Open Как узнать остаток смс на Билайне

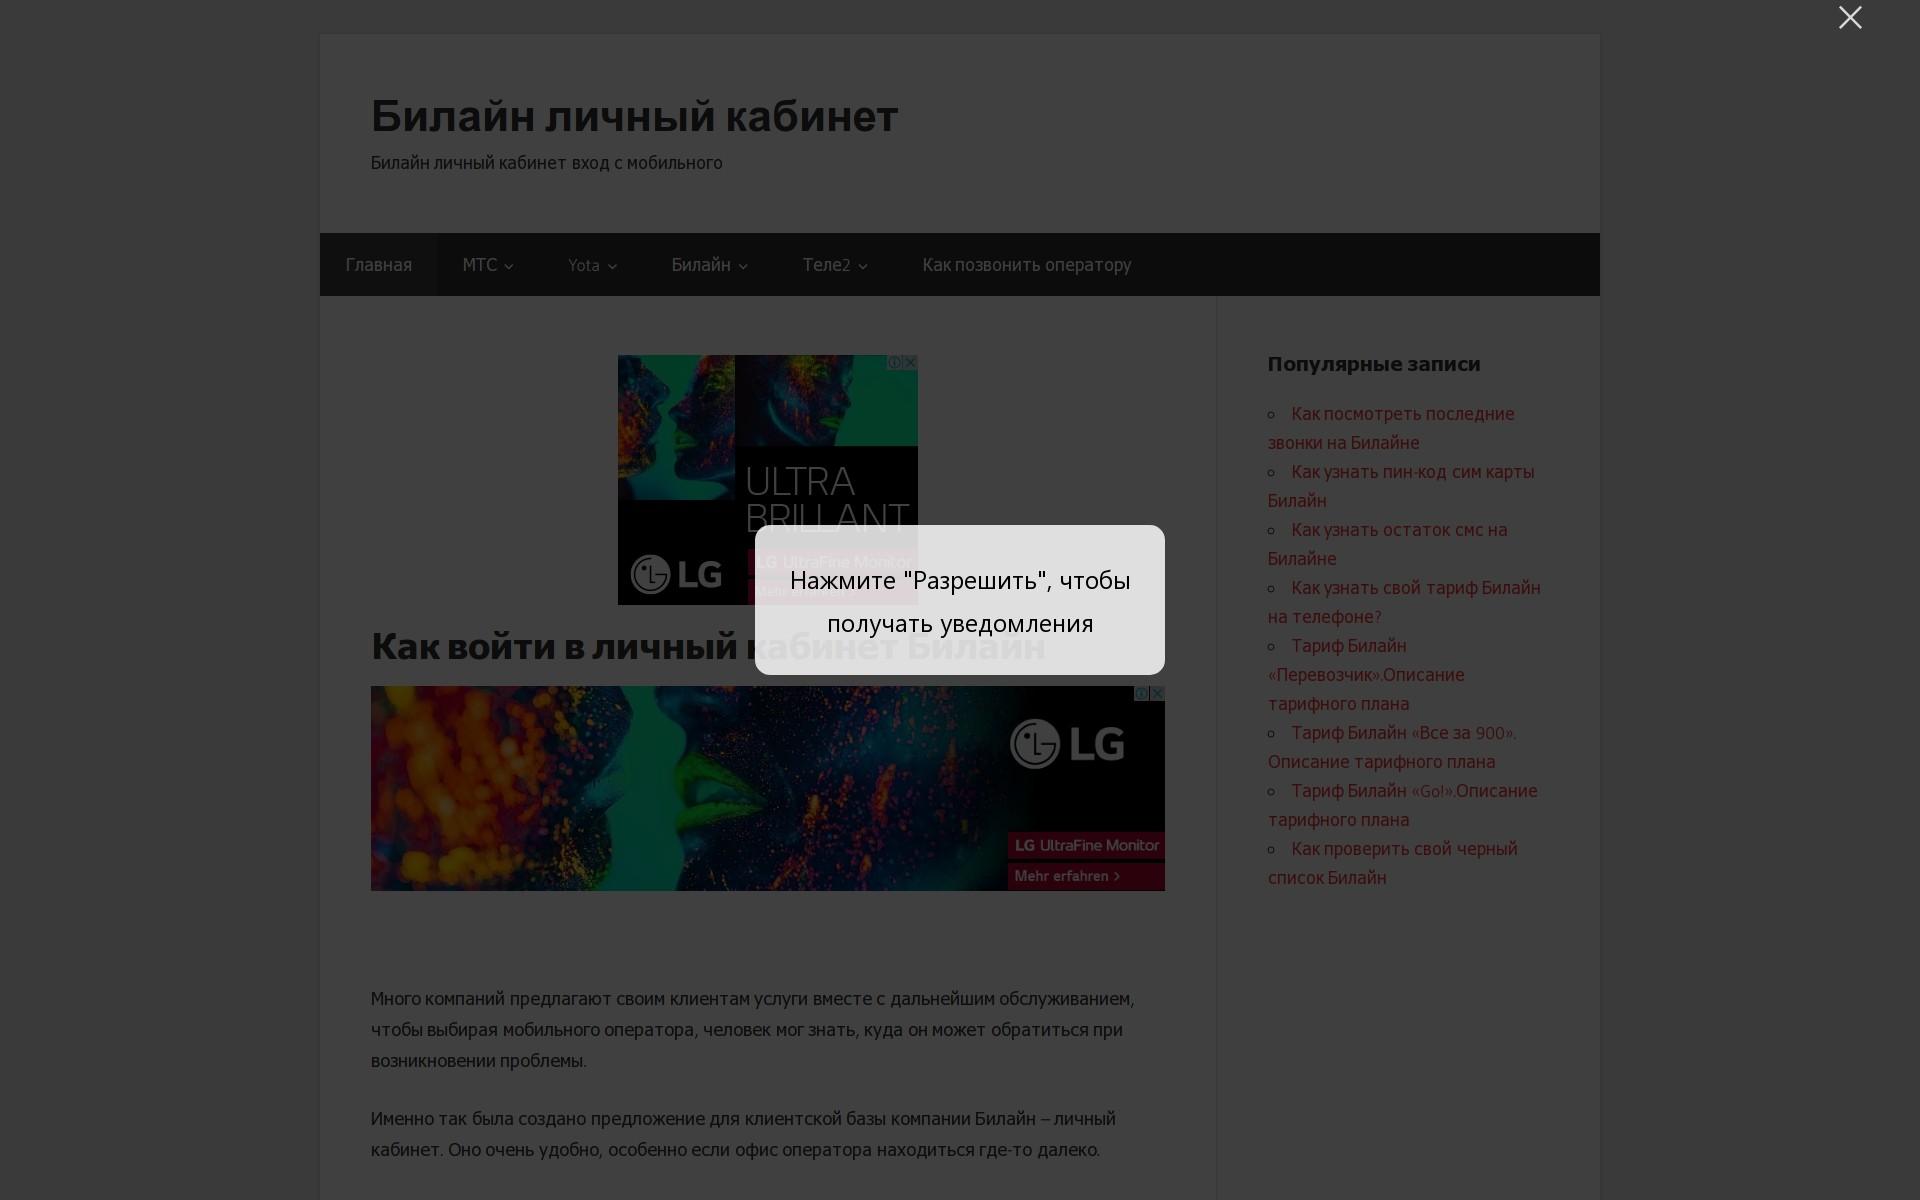1388,544
